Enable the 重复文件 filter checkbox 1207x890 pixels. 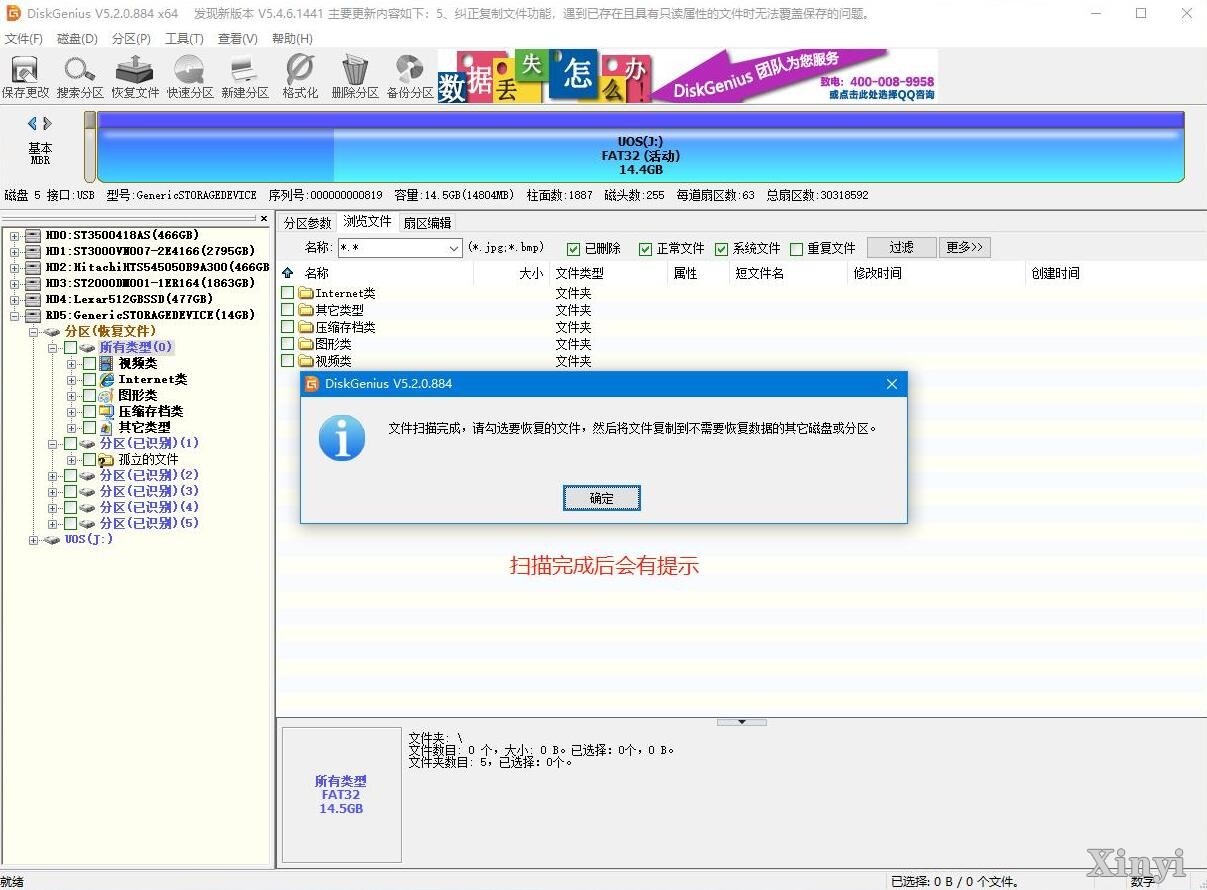(797, 249)
